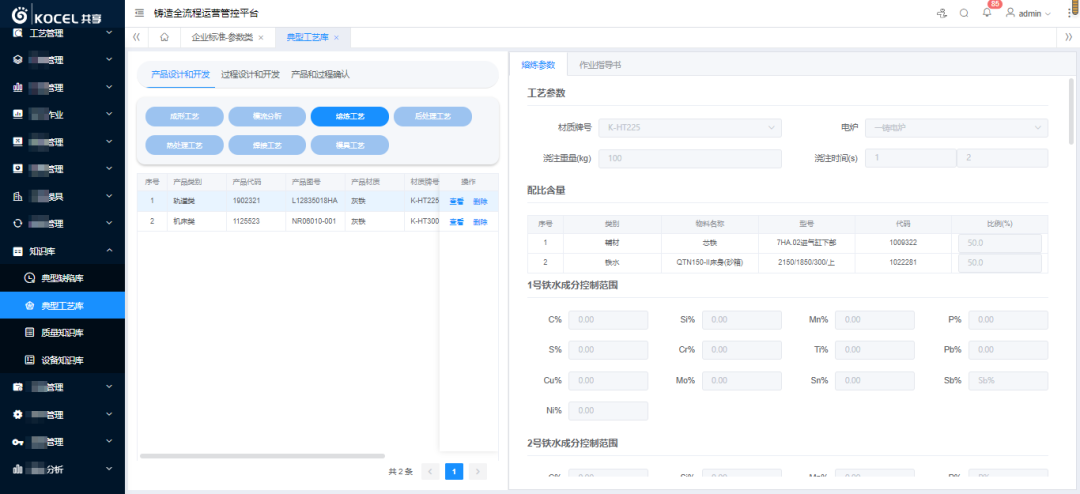Screen dimensions: 1080x494
Task: Switch to 过程设计和开发 tab
Action: click(250, 74)
